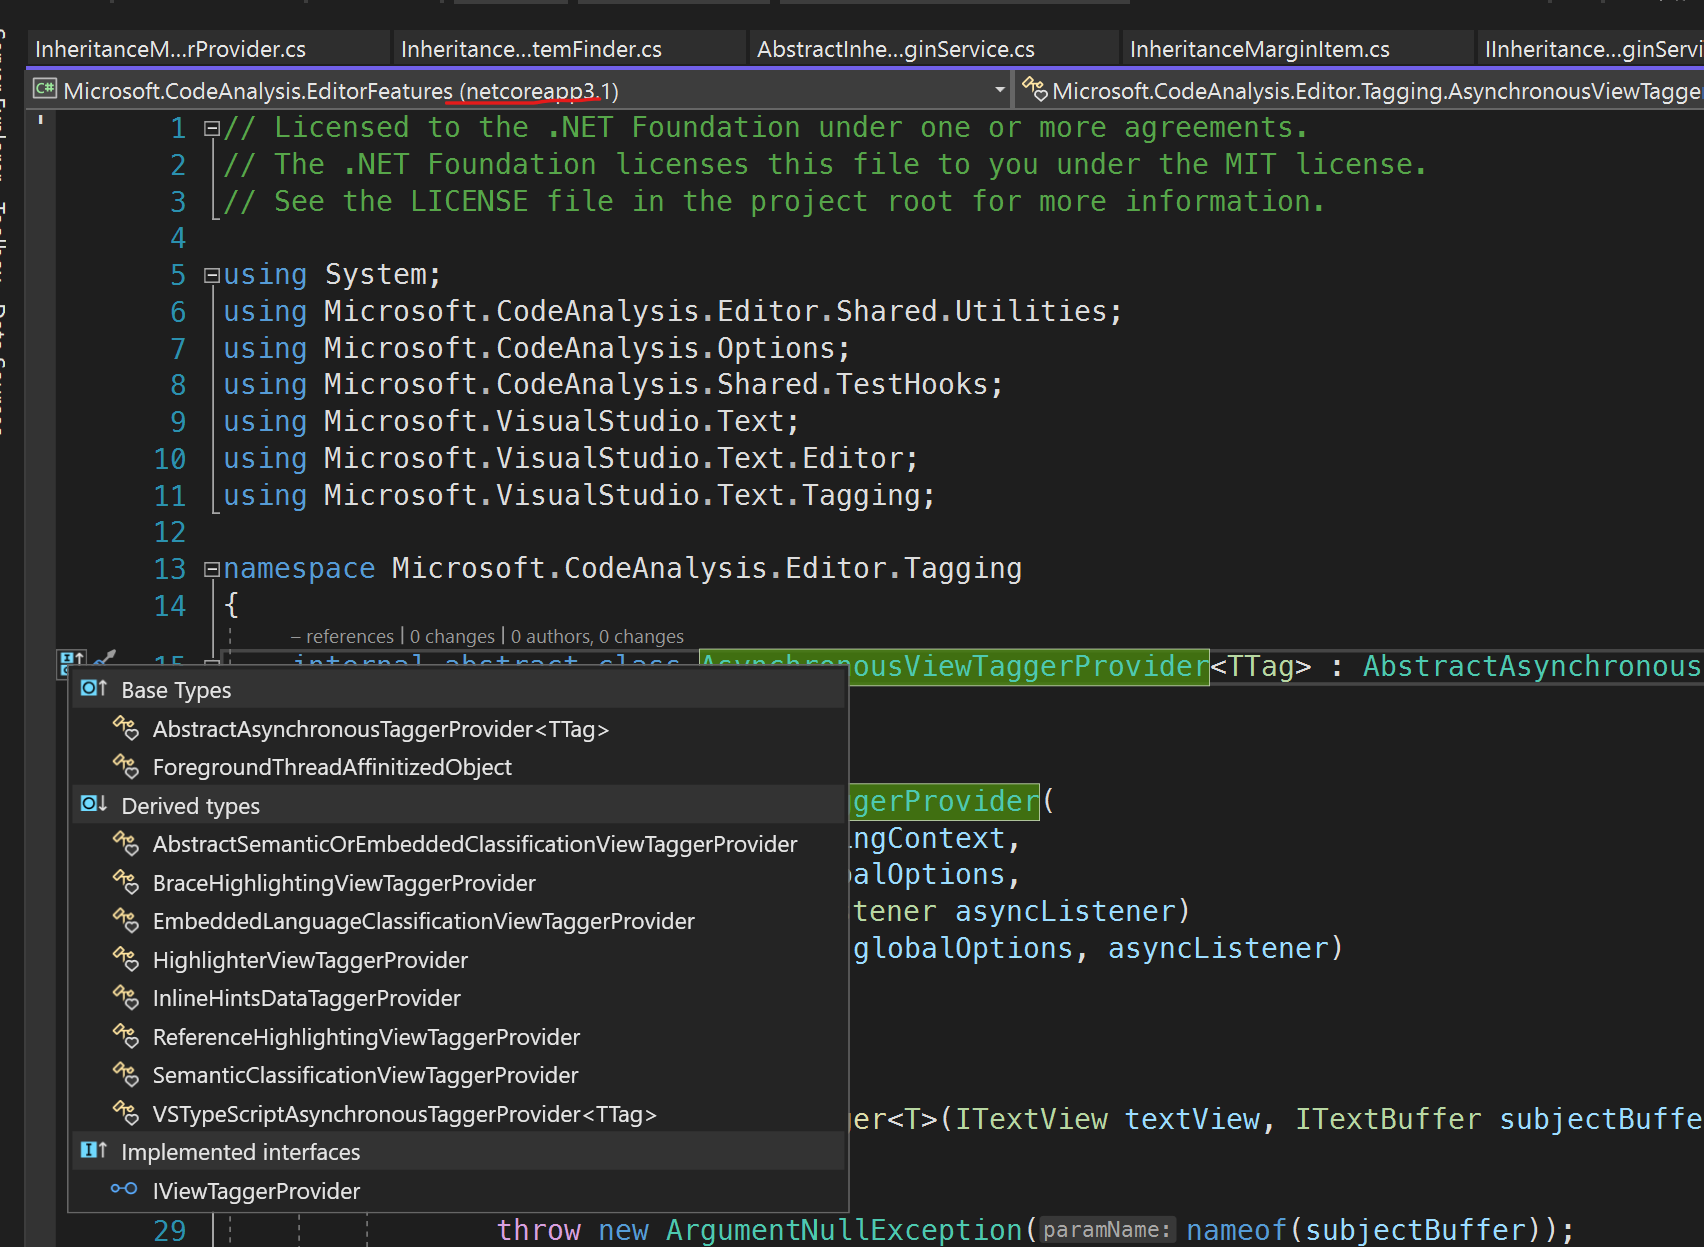
Task: Collapse the namespace block at line 13
Action: coord(211,569)
